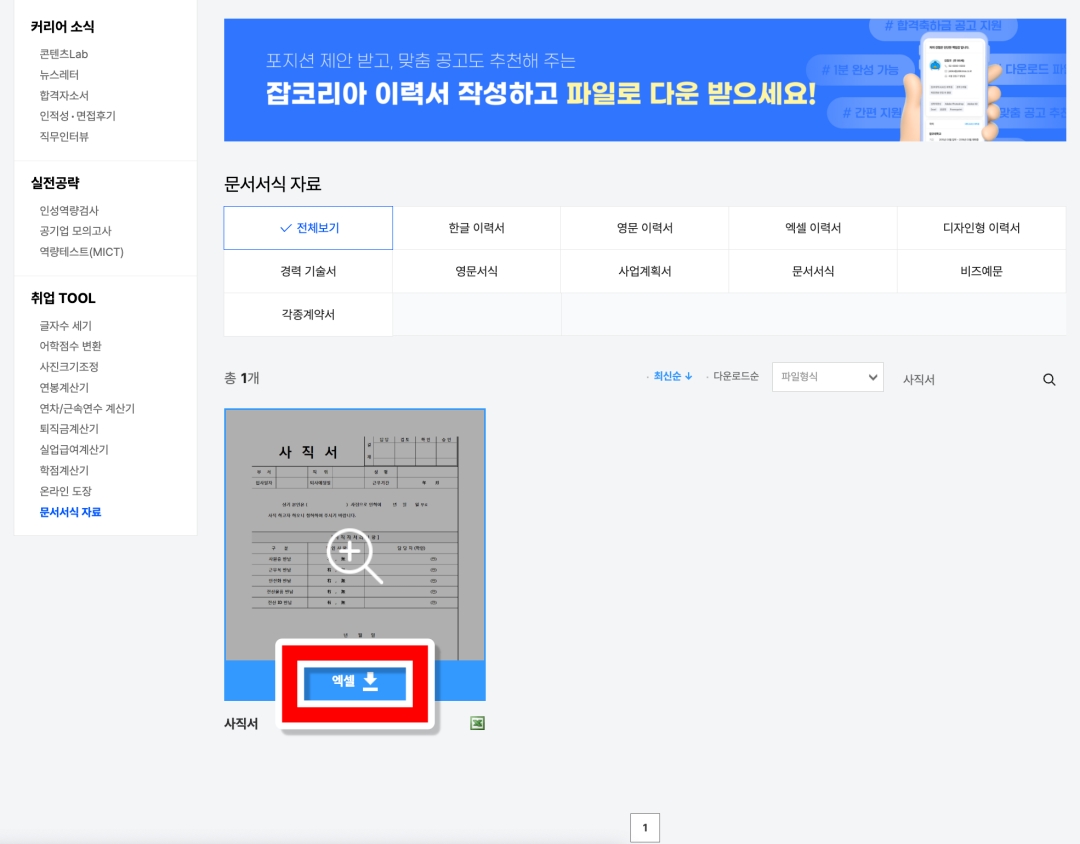1080x844 pixels.
Task: Click the 실전공략 heading
Action: click(55, 183)
